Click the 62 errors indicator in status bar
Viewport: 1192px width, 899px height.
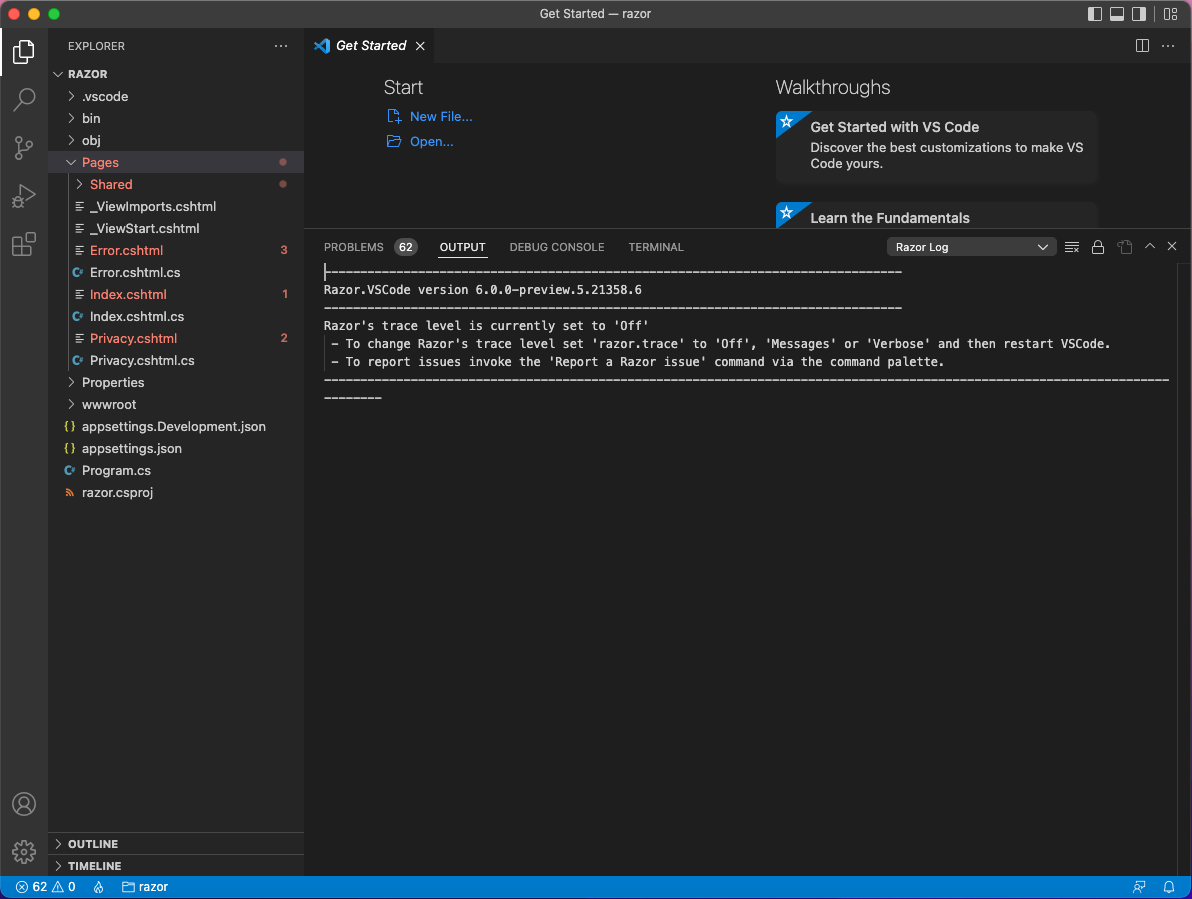coord(37,886)
